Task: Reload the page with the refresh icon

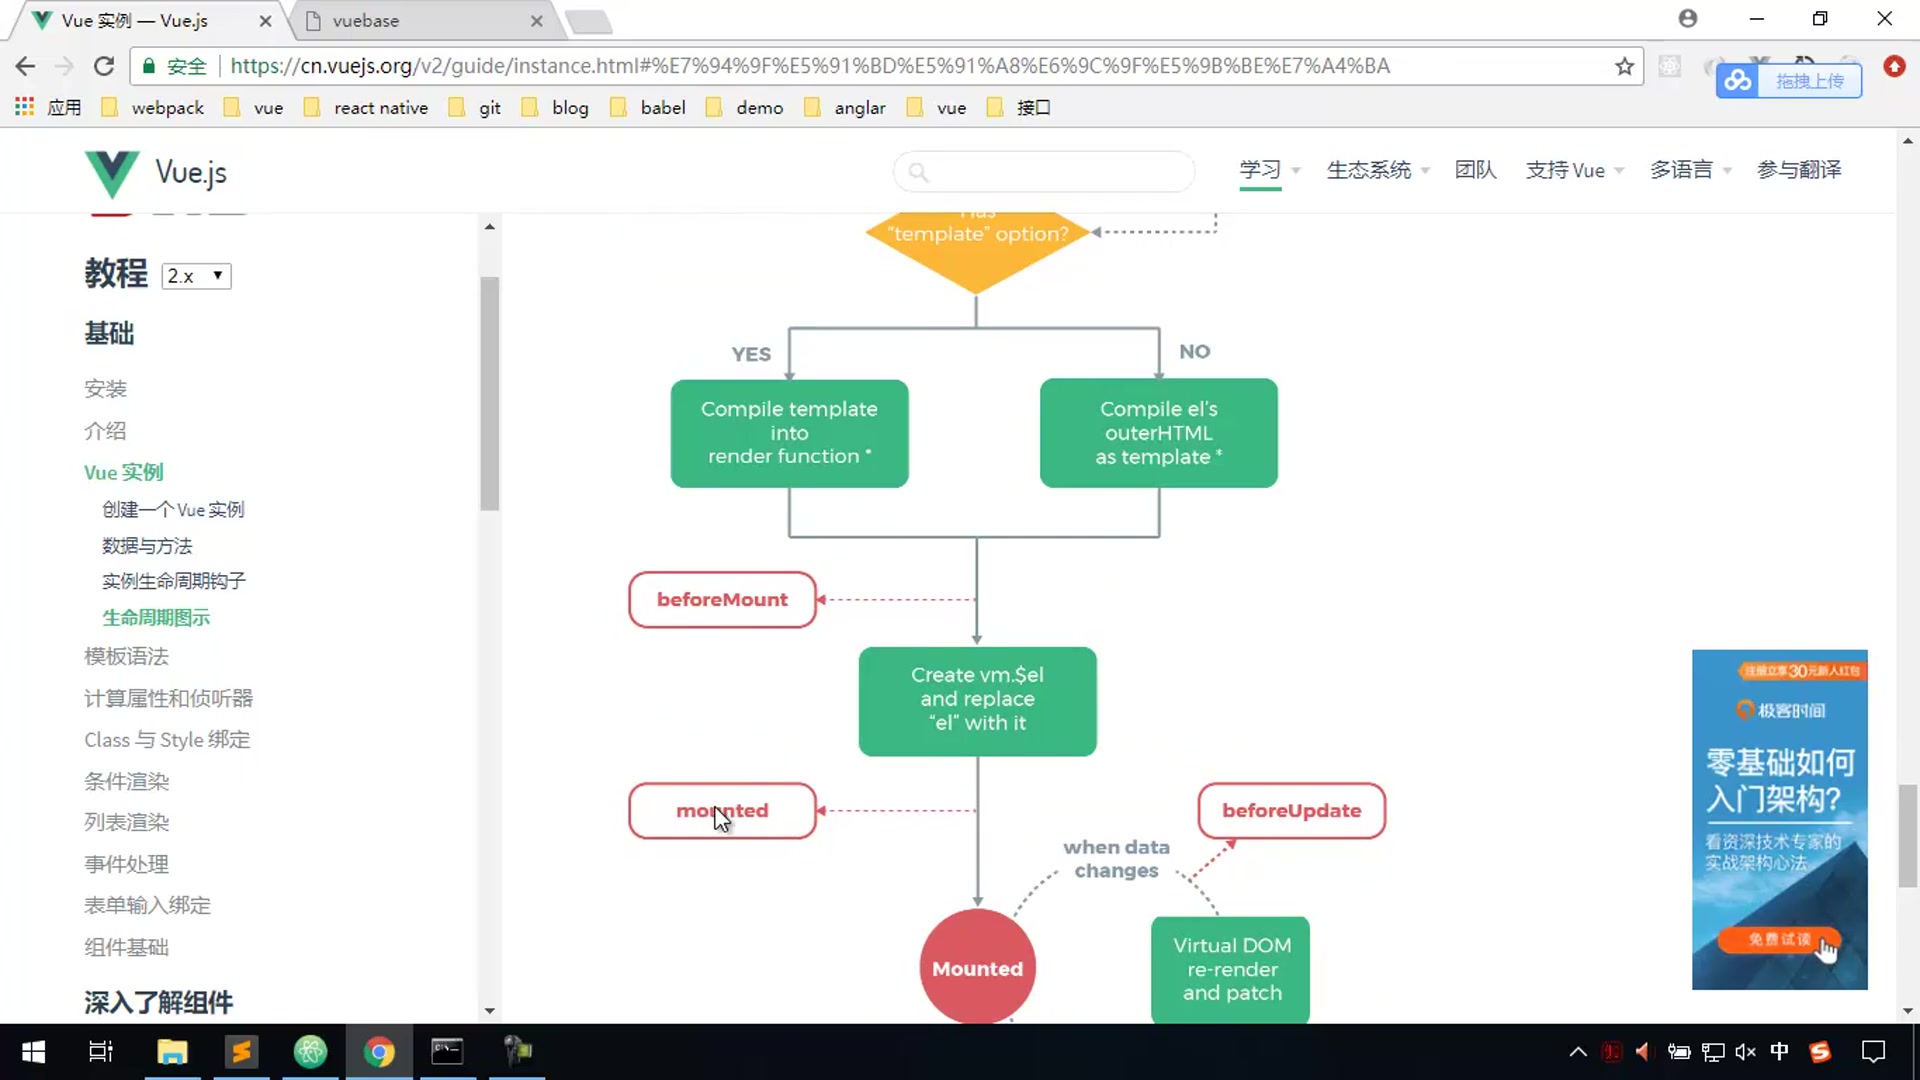Action: (104, 66)
